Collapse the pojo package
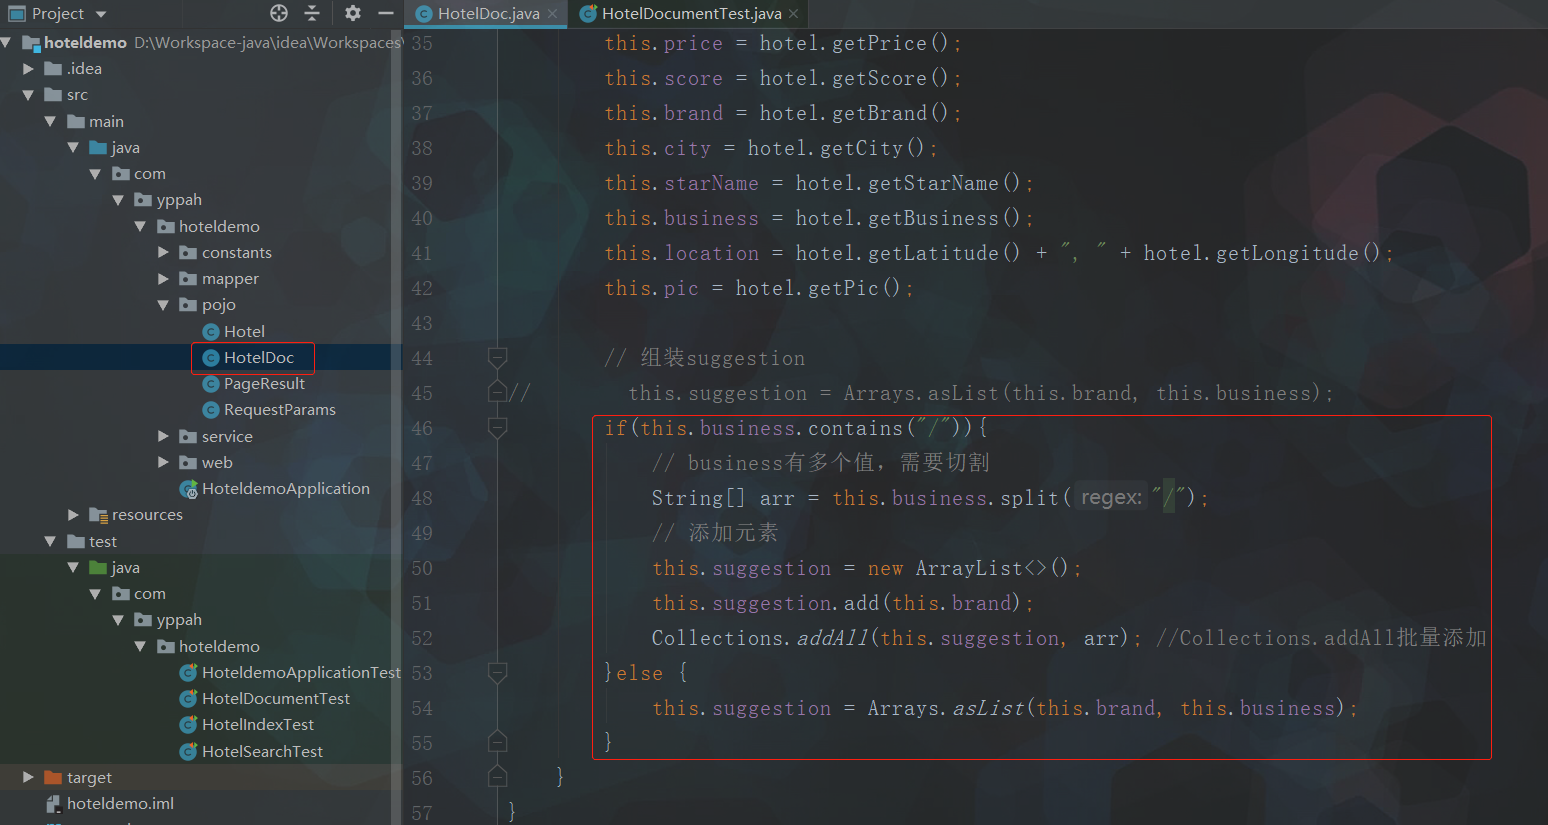 (163, 305)
